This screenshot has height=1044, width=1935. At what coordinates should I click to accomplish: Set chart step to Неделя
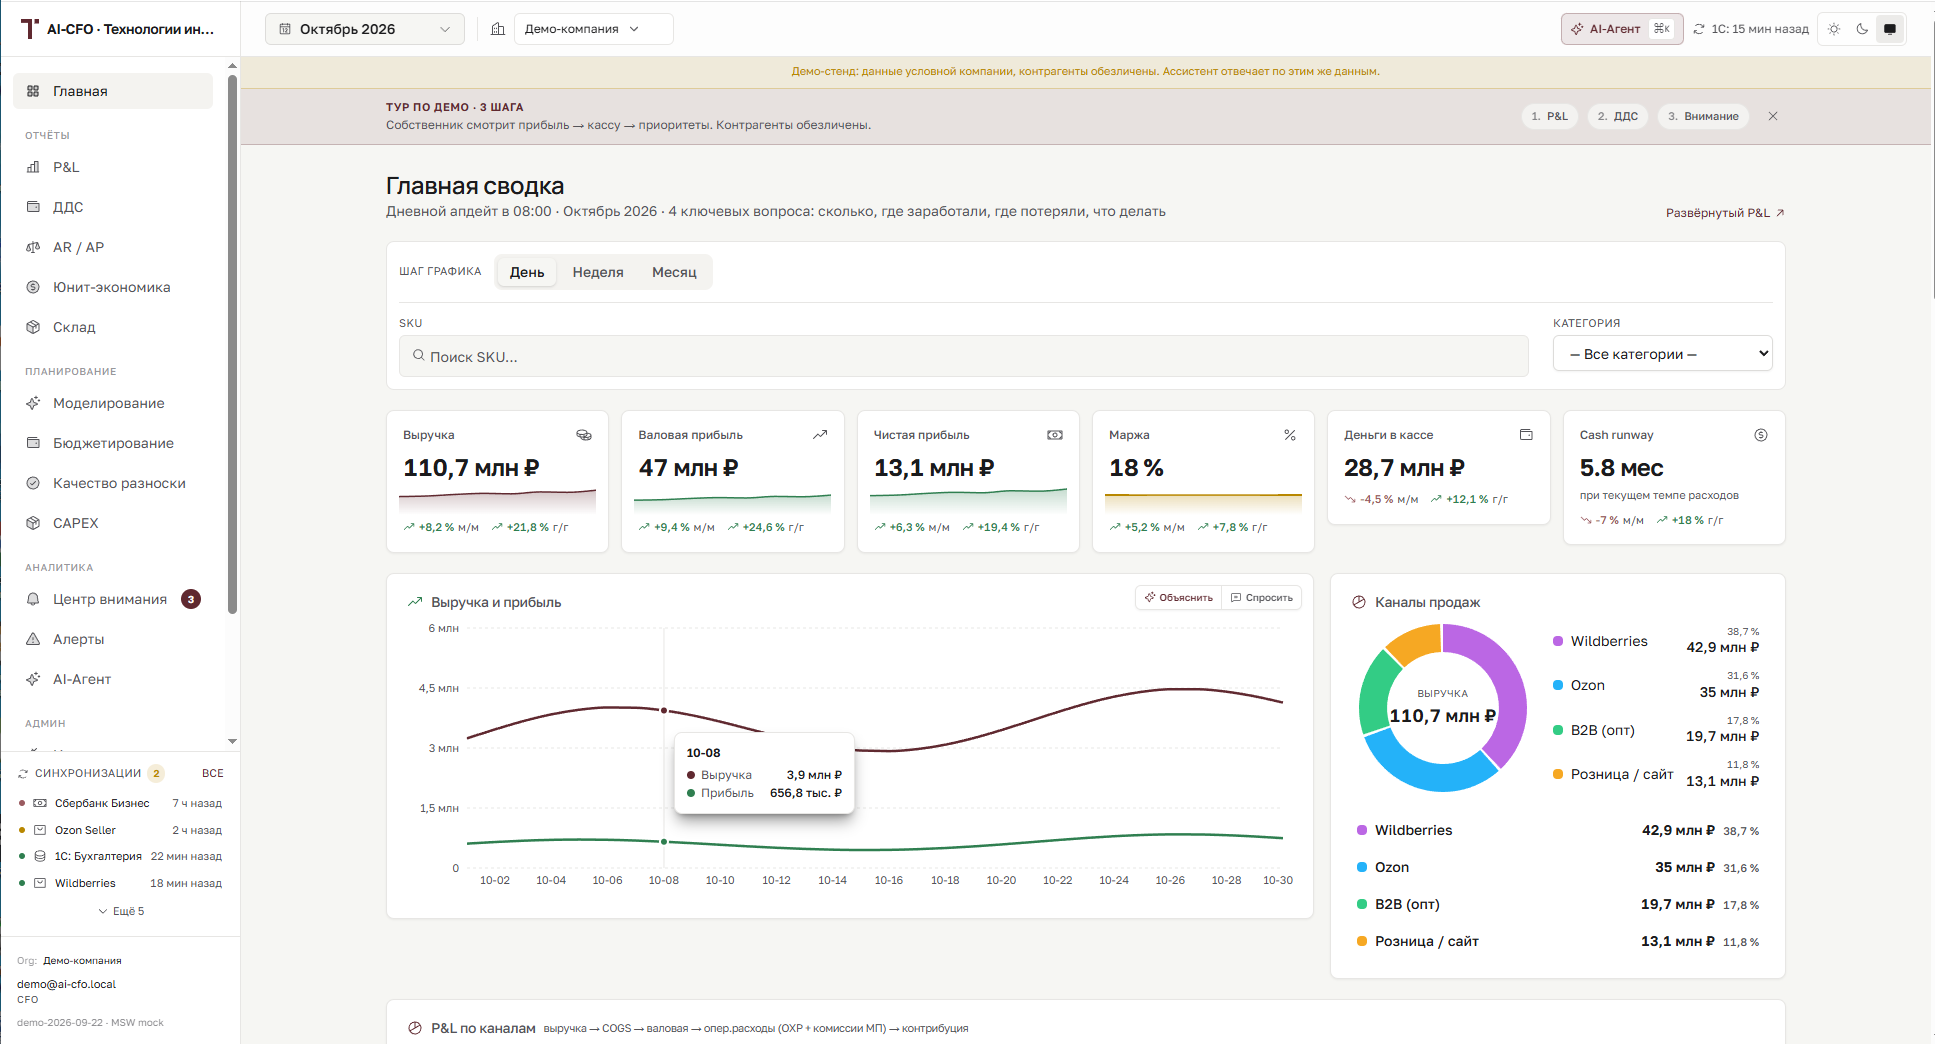tap(598, 272)
